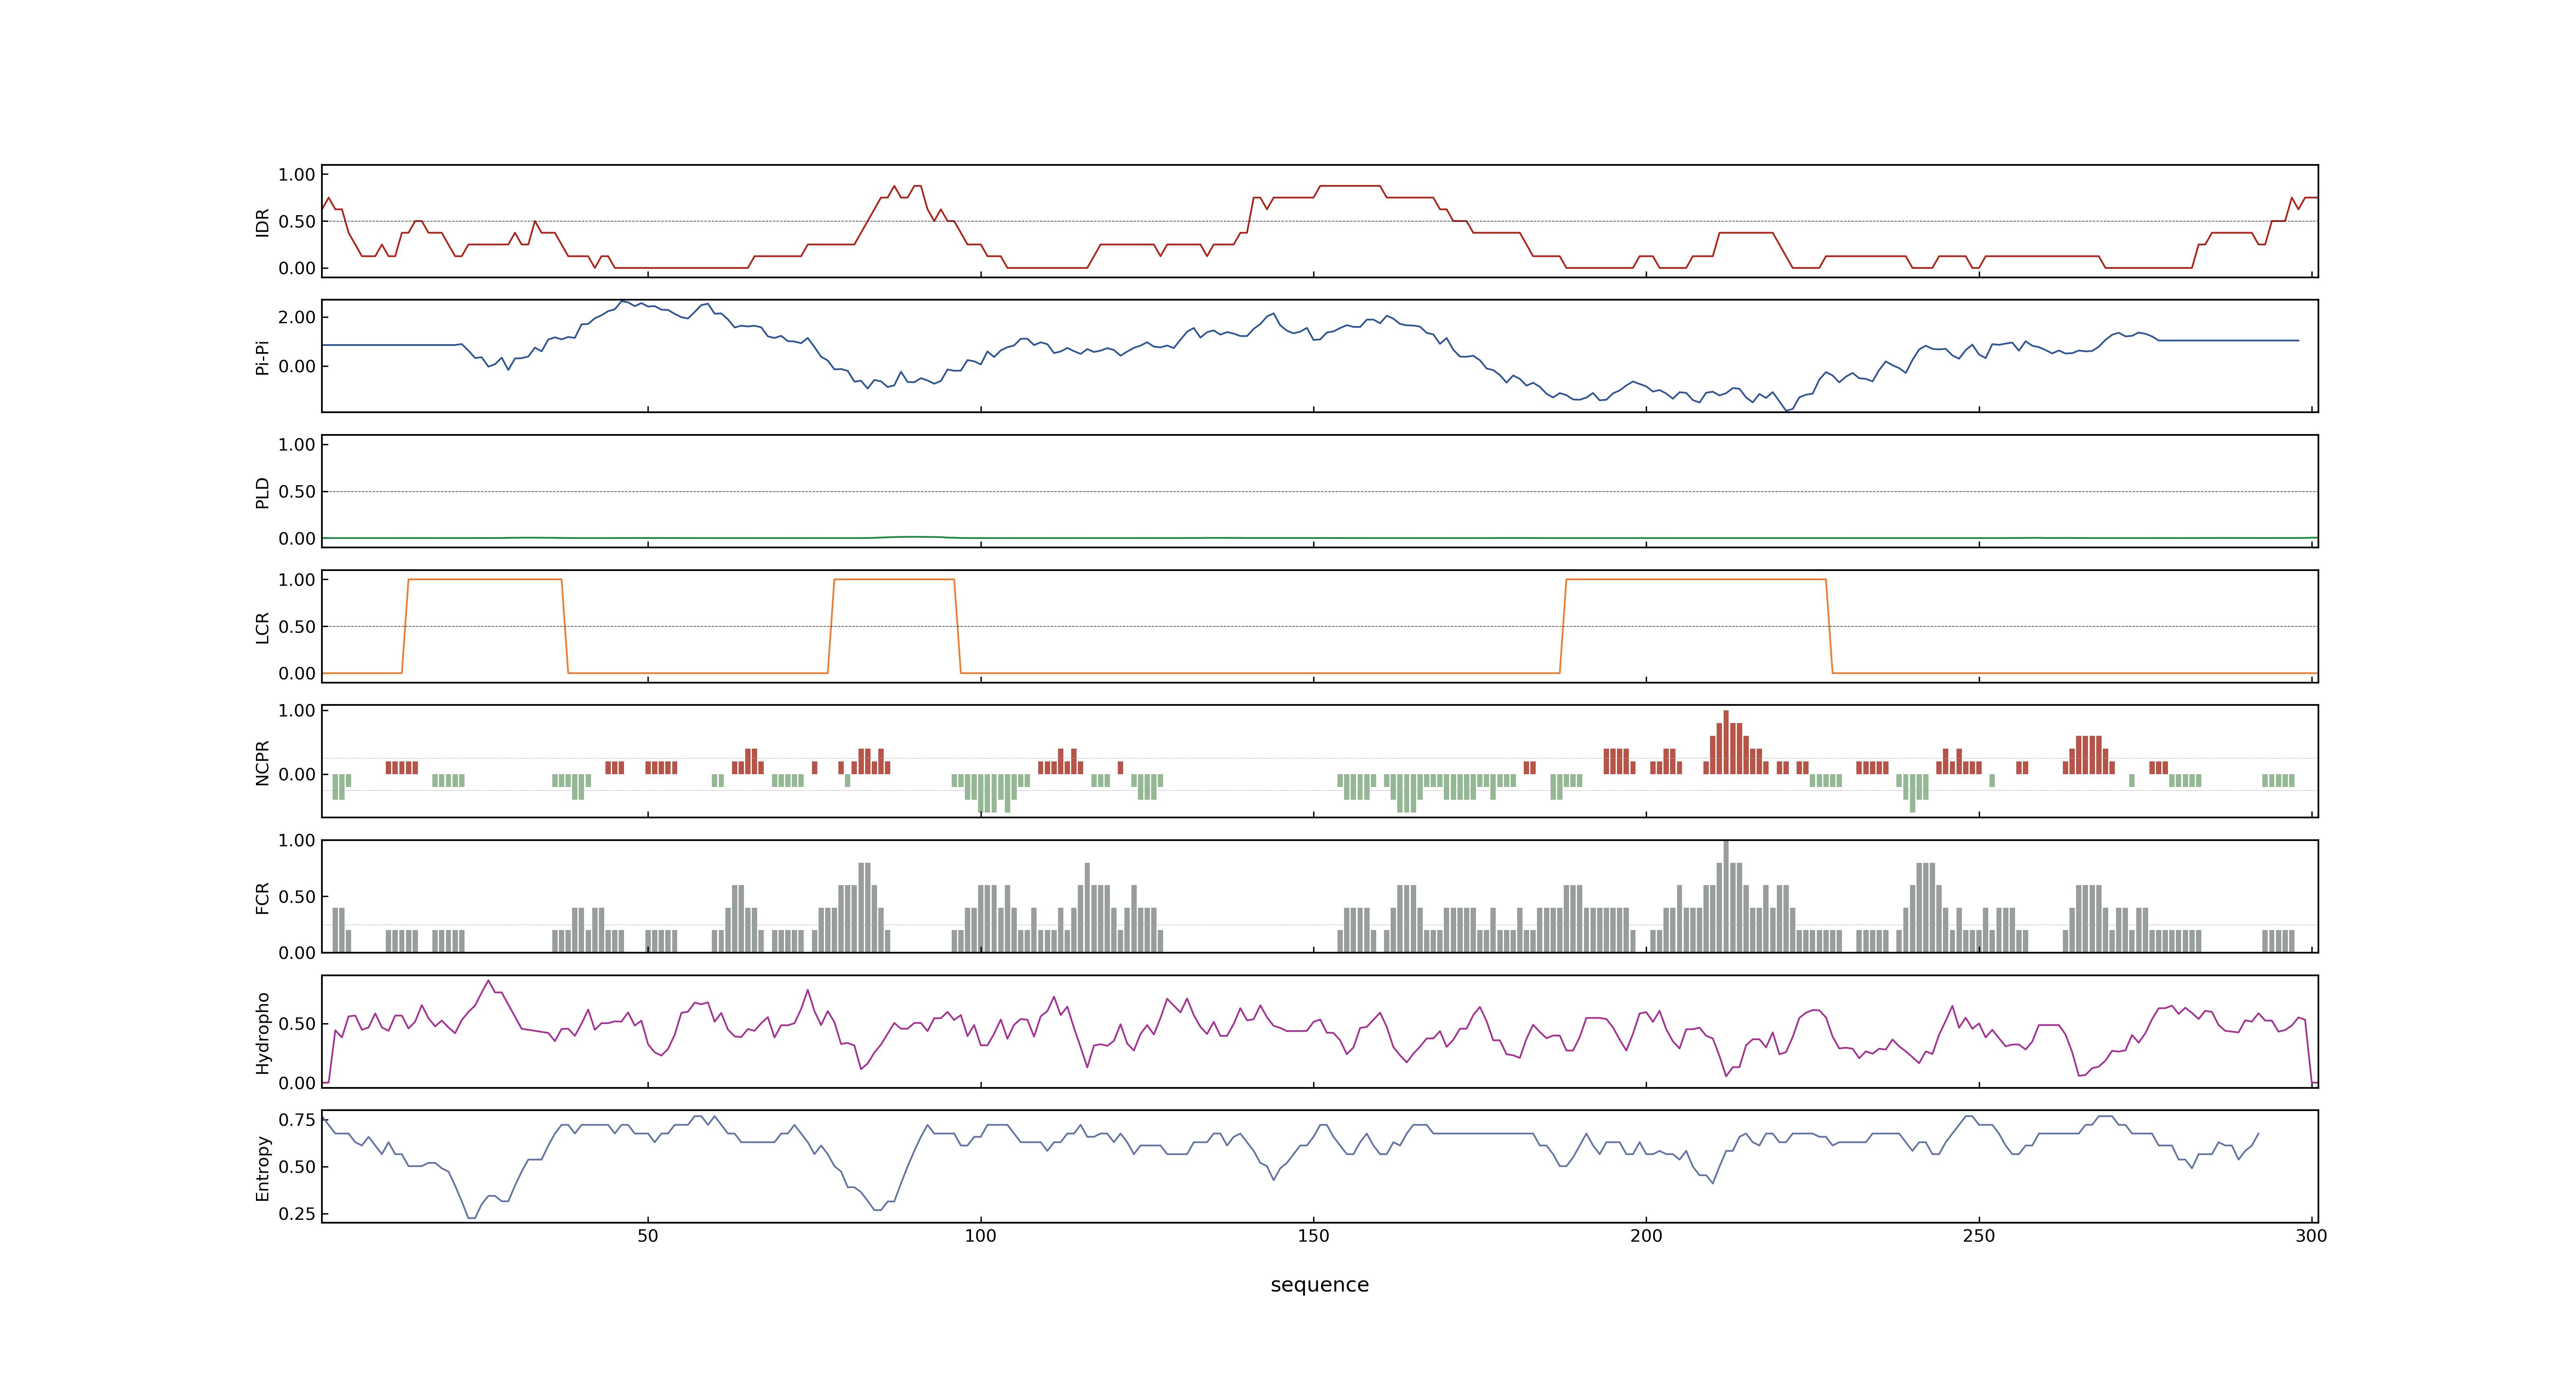Click the widest LCR plateau past position 200
This screenshot has height=1374, width=2576.
[1696, 579]
